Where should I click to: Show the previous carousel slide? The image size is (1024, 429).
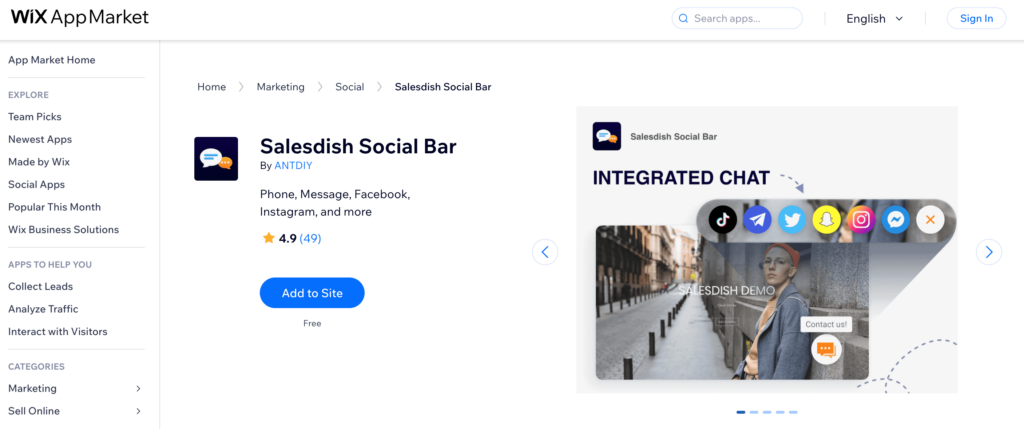[545, 251]
